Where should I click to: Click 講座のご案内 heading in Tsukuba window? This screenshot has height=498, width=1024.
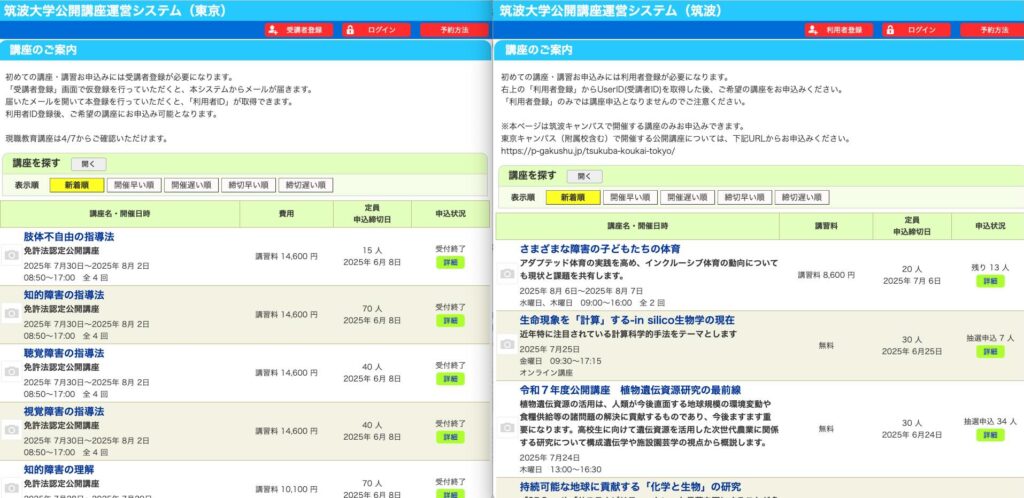click(x=539, y=50)
